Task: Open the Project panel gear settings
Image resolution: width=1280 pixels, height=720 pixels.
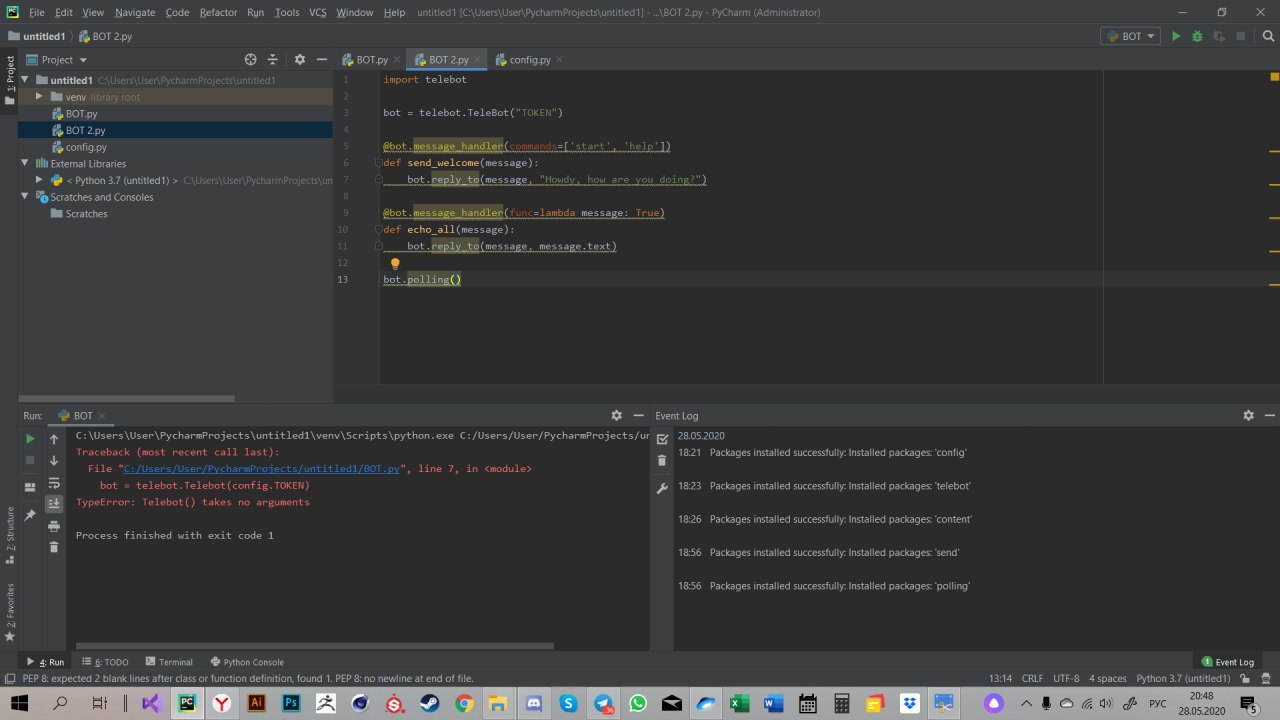Action: coord(299,60)
